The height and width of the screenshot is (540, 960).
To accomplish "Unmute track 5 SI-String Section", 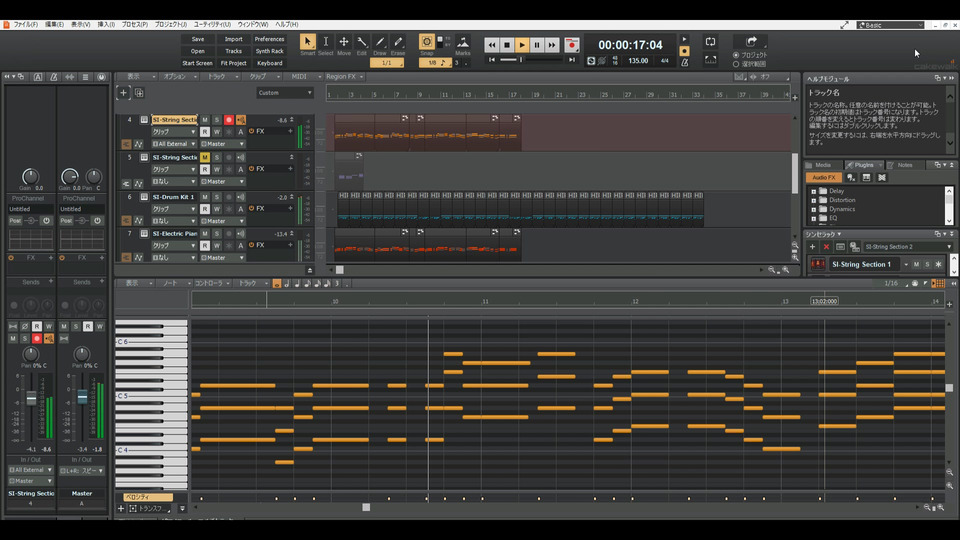I will coord(205,157).
